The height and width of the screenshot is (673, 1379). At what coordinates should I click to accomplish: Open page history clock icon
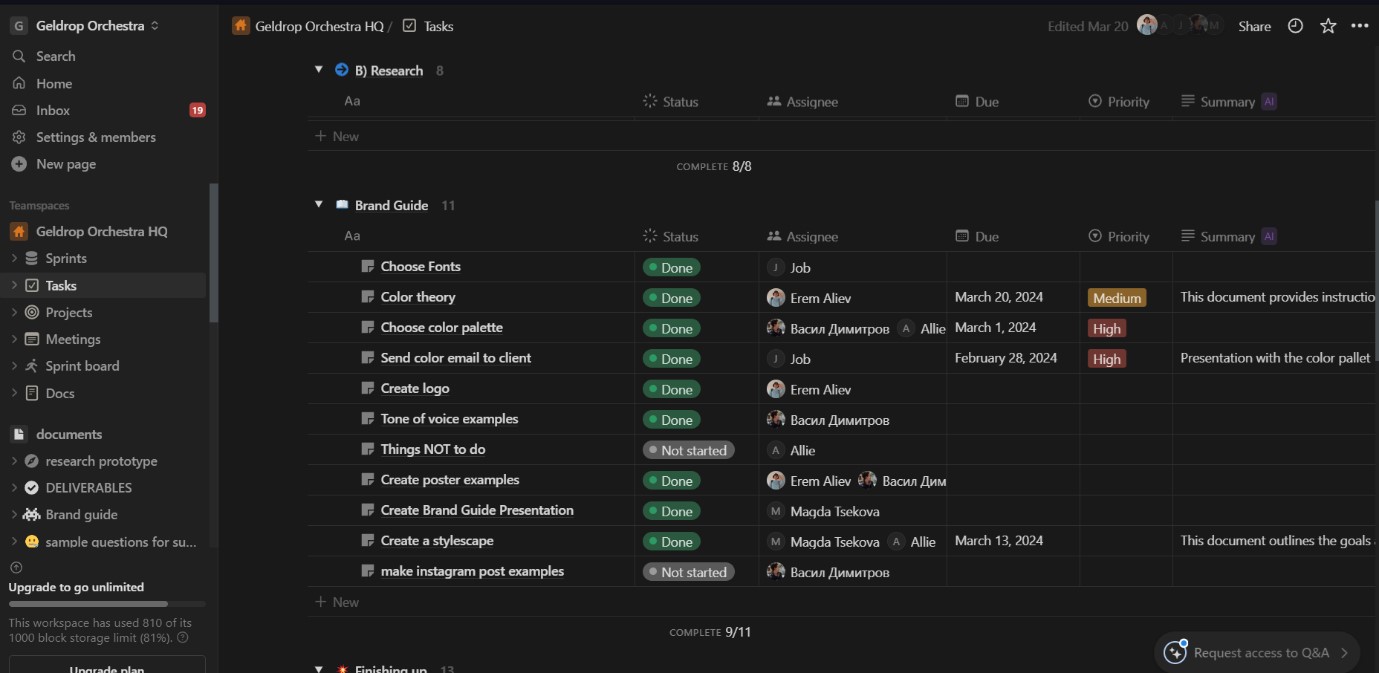click(1295, 27)
